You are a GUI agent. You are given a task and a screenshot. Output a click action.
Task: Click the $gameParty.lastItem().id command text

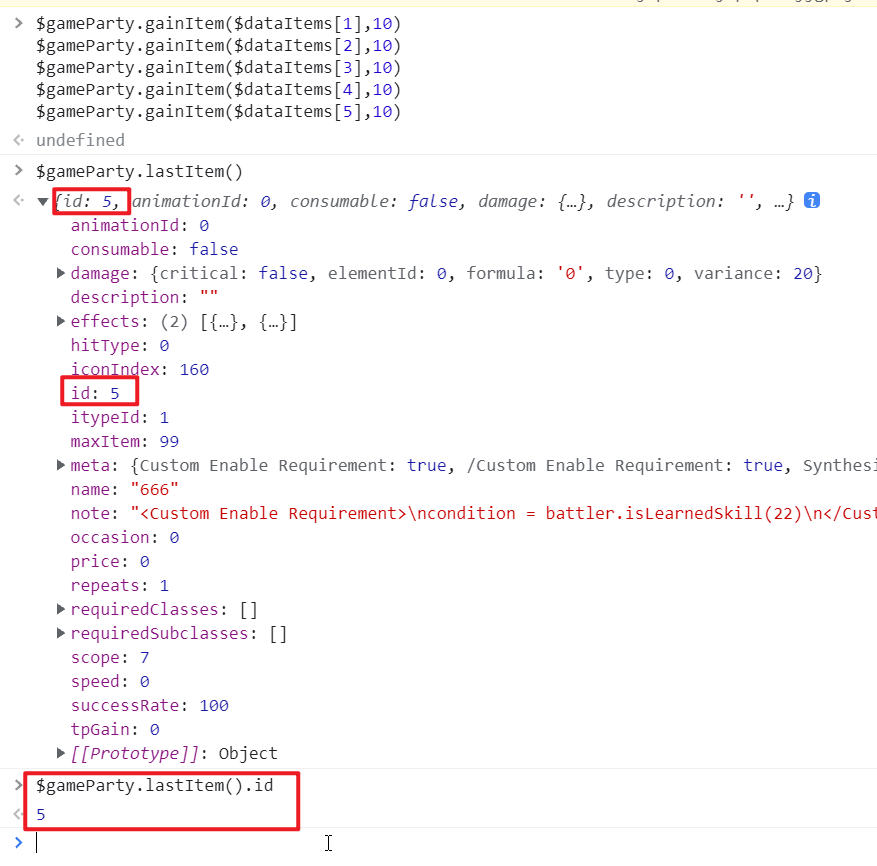(155, 785)
